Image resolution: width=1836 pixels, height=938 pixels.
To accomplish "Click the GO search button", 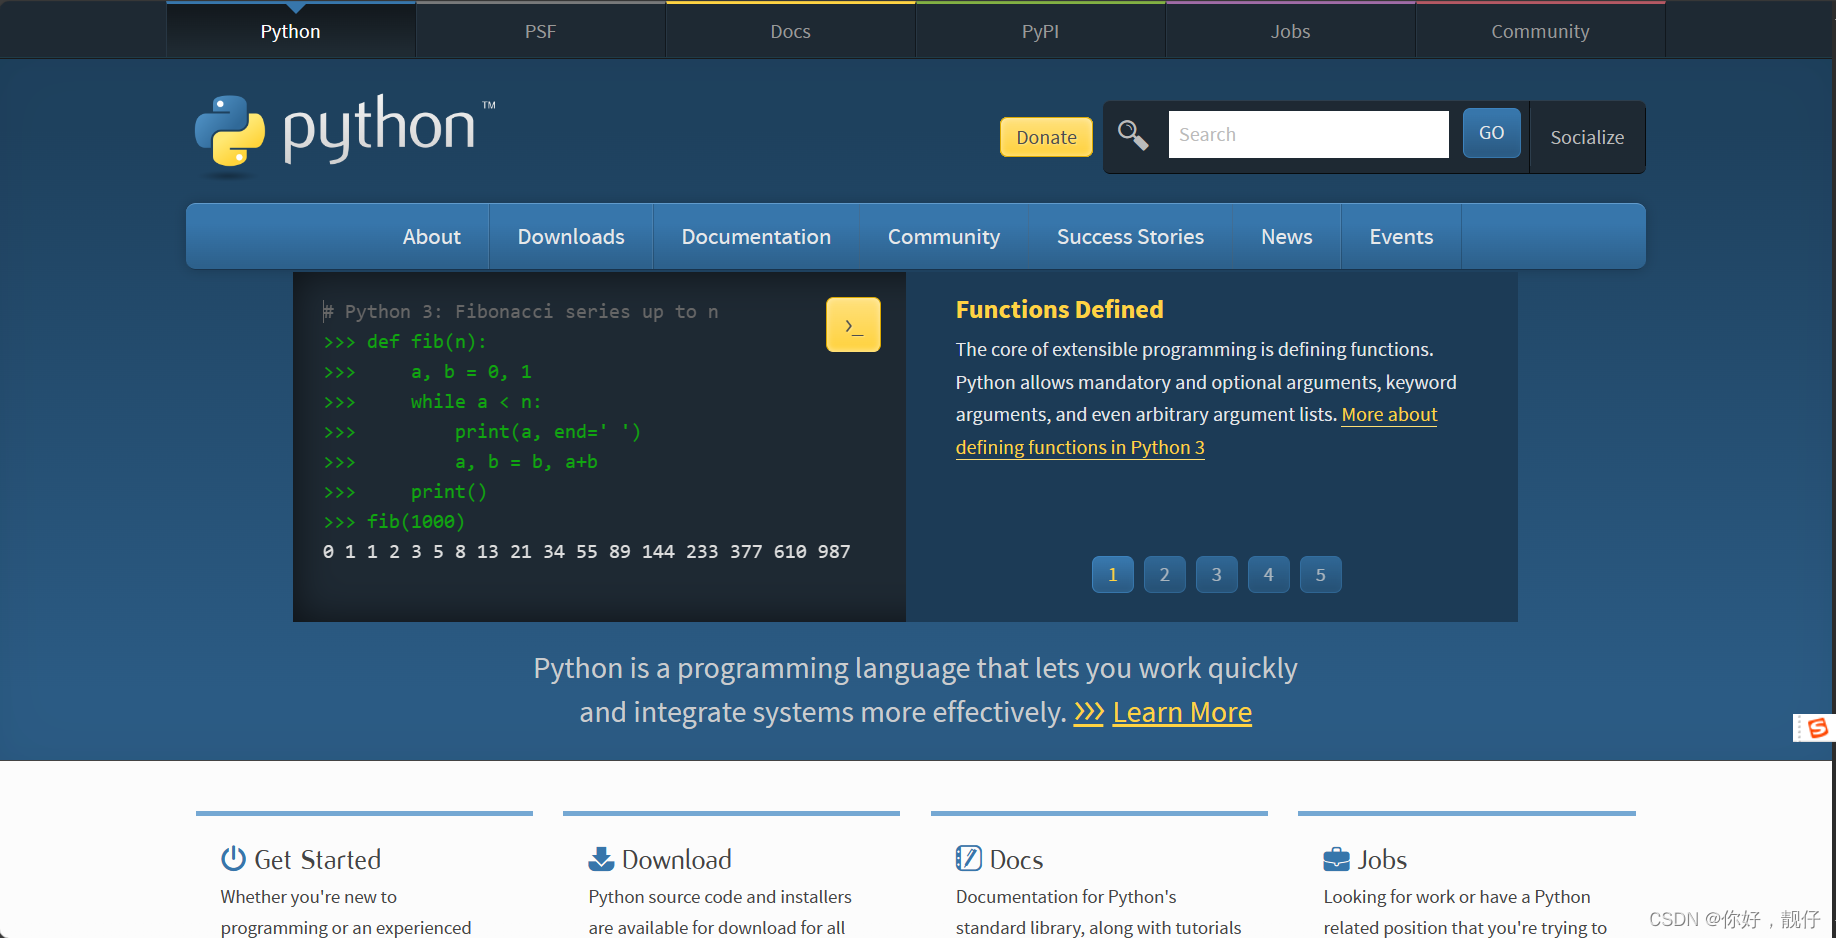I will 1491,133.
